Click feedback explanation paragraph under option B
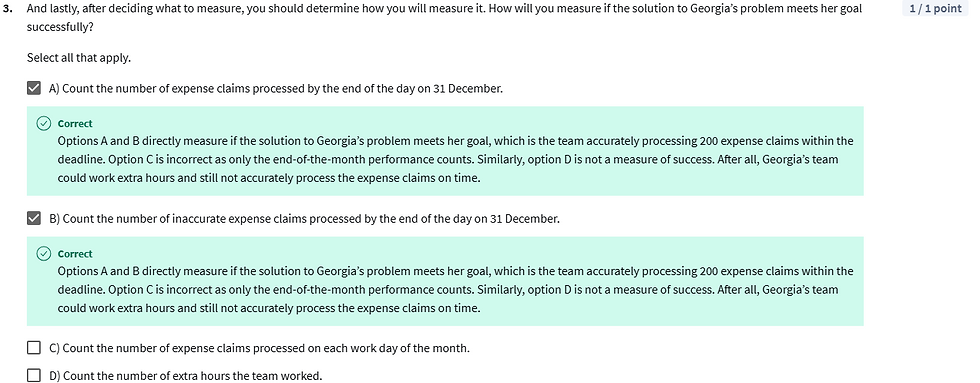This screenshot has width=980, height=383. pos(455,289)
